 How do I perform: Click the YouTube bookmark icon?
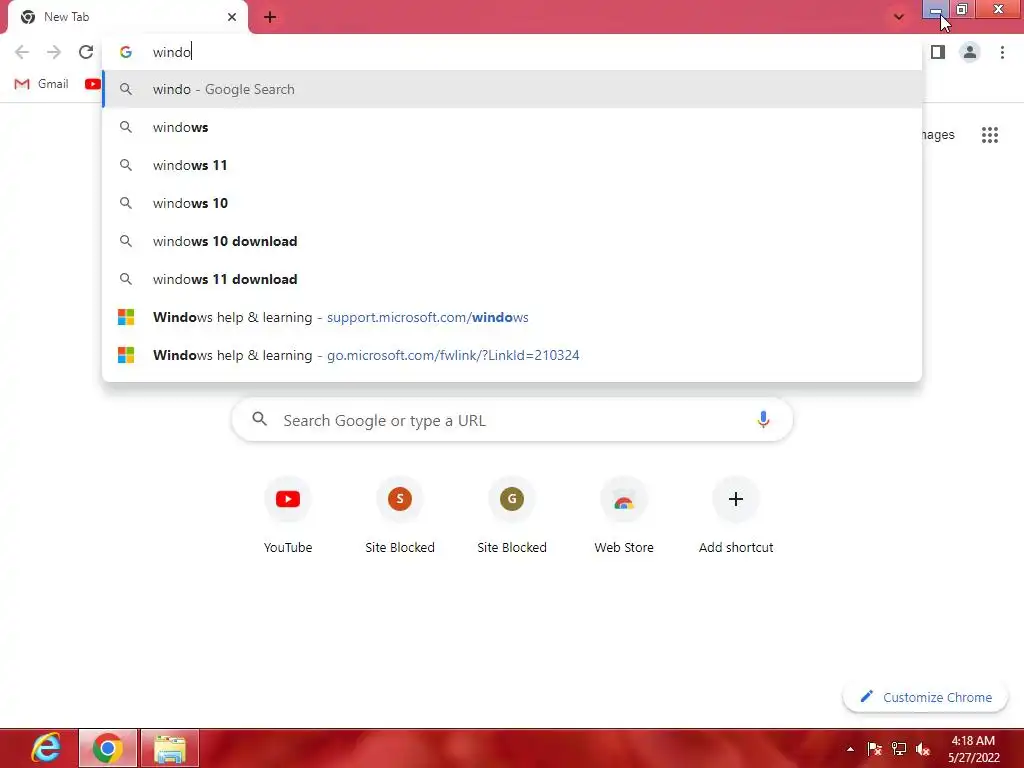[93, 84]
